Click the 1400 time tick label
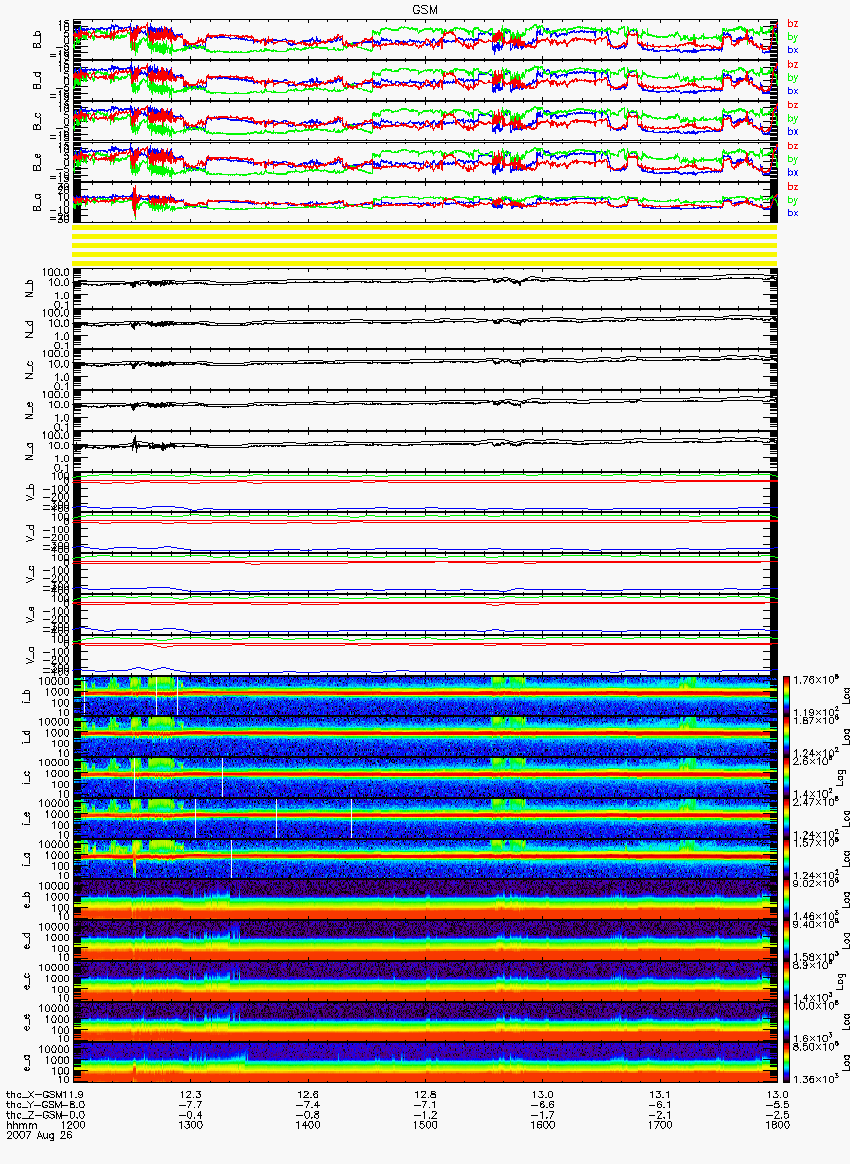 (x=308, y=1125)
